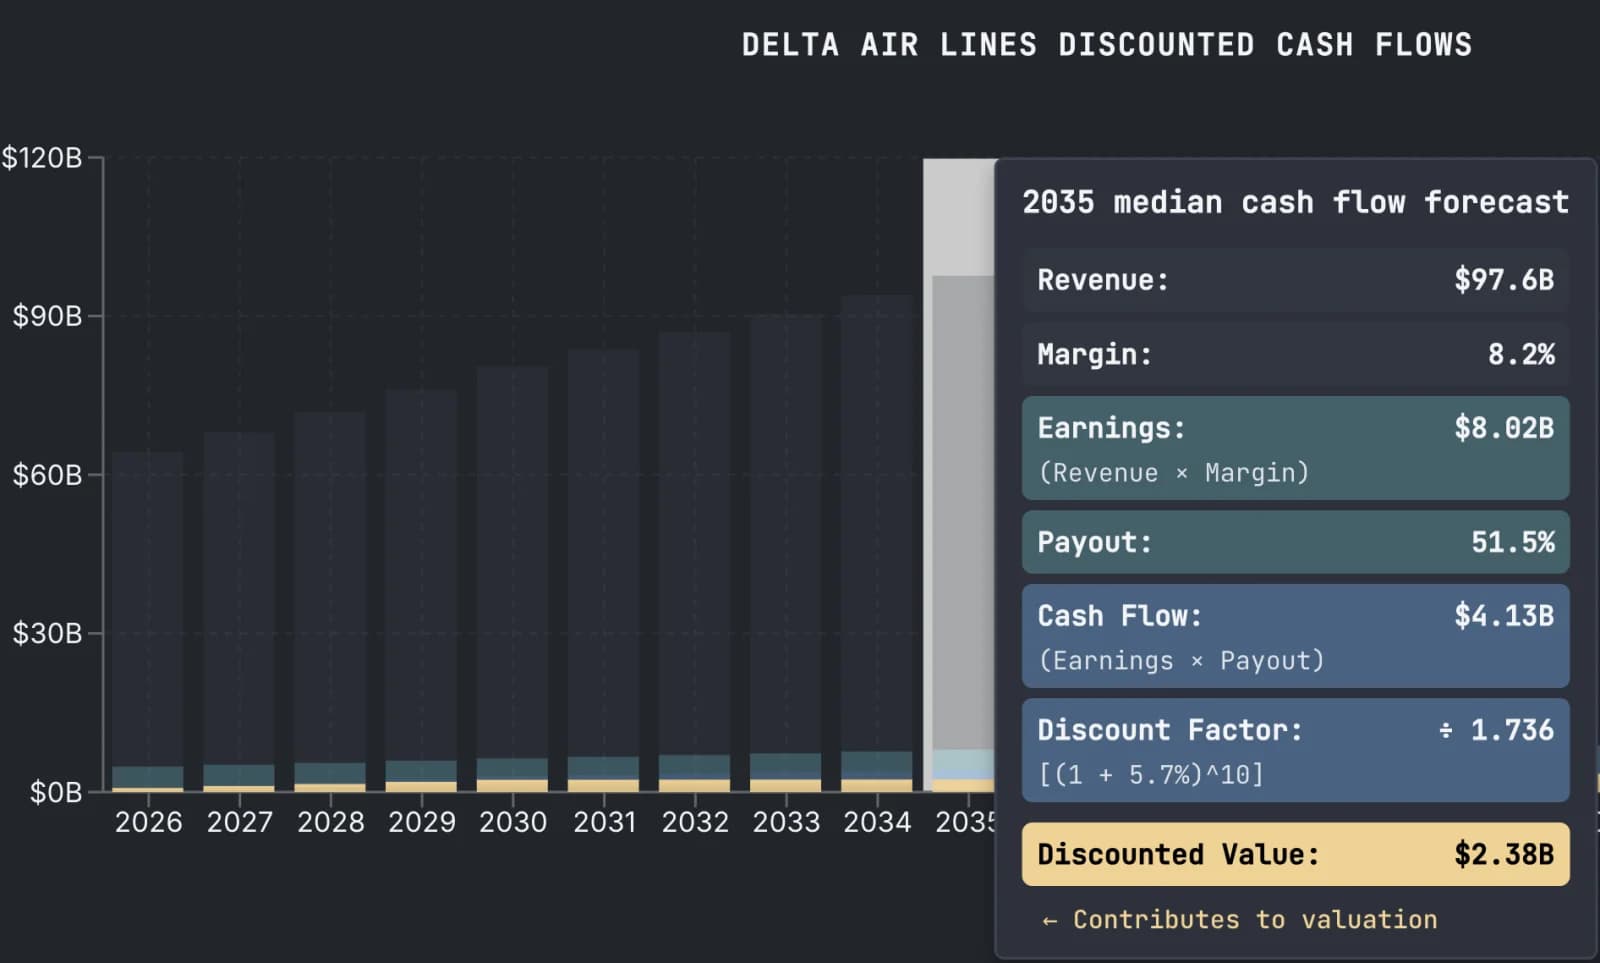This screenshot has height=963, width=1600.
Task: Click the $120B y-axis label
Action: (44, 157)
